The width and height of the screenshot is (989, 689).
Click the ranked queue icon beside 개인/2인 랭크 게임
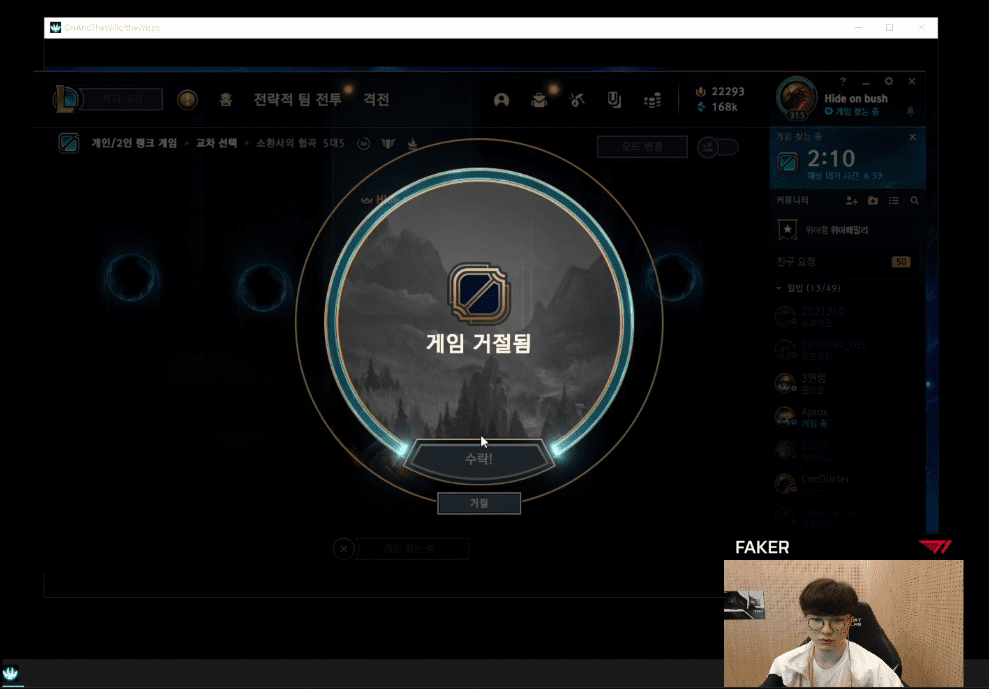click(68, 143)
